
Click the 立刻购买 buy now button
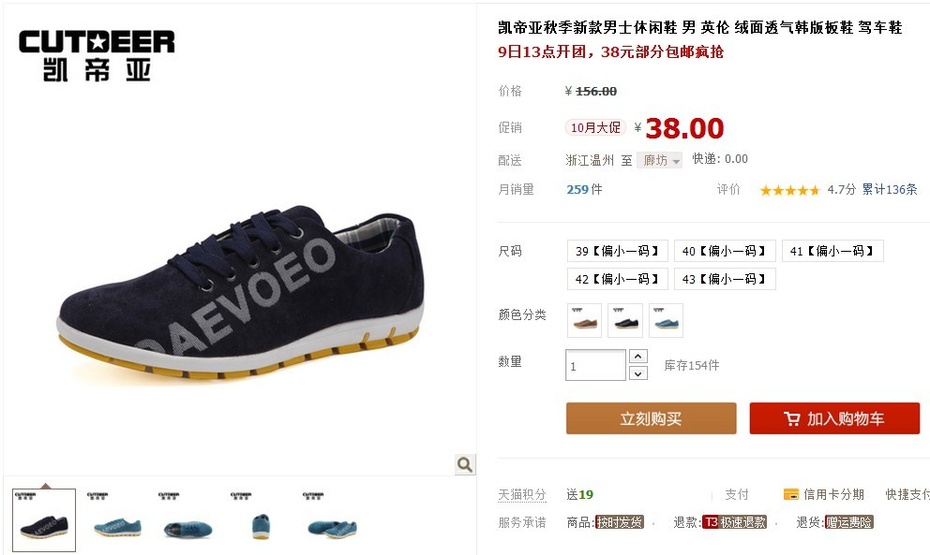[x=651, y=419]
